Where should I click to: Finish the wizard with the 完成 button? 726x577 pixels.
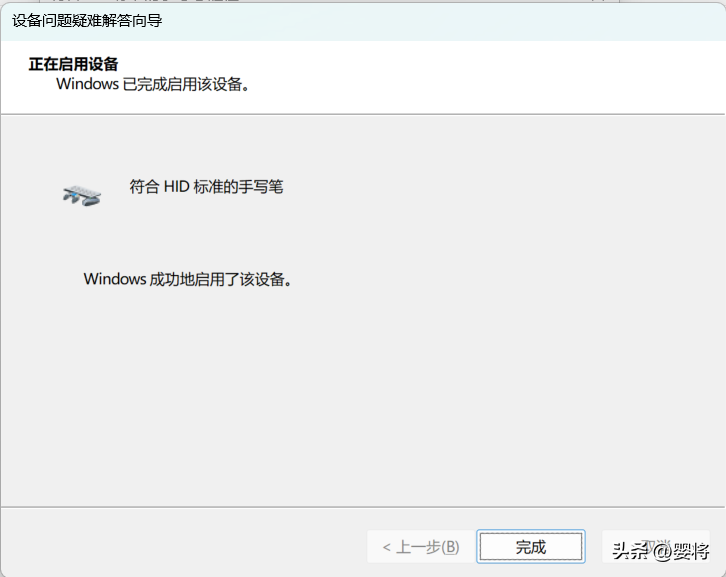pos(531,546)
